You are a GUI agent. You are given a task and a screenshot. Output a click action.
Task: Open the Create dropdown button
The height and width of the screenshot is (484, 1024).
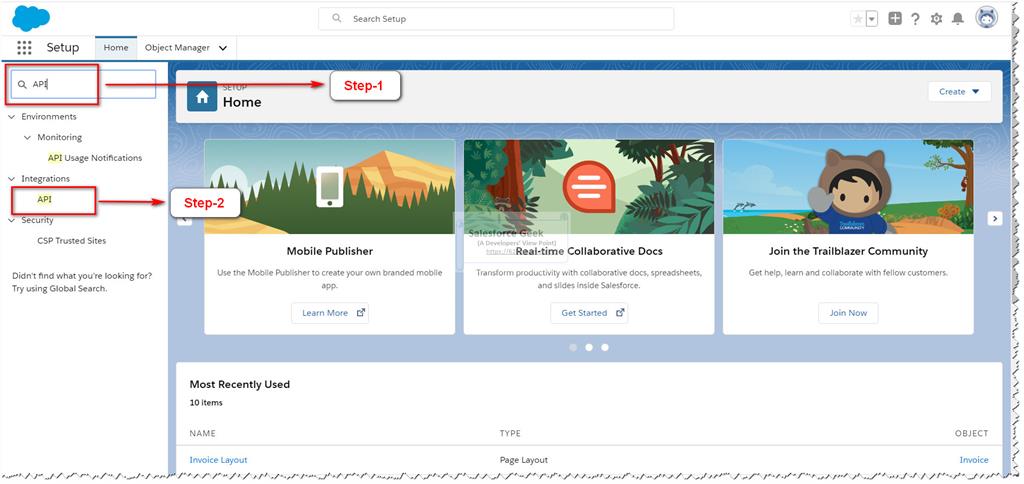point(959,91)
